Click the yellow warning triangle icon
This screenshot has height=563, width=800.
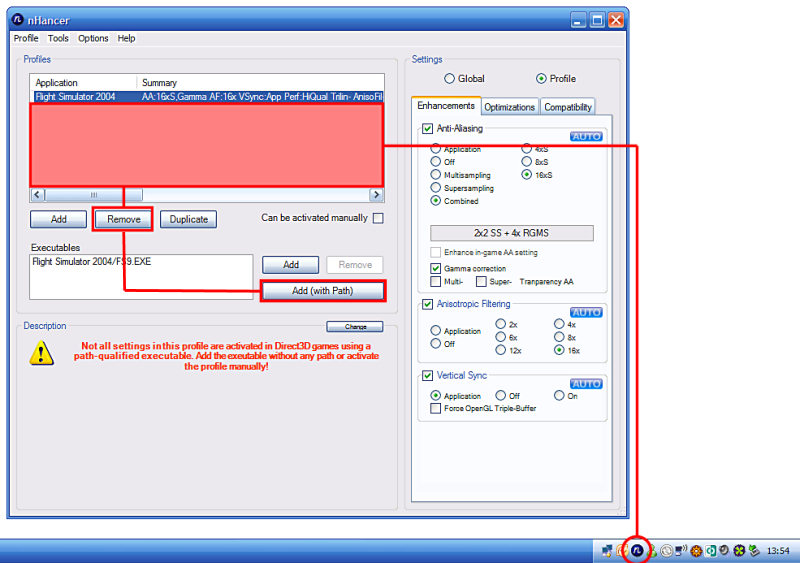(x=41, y=352)
